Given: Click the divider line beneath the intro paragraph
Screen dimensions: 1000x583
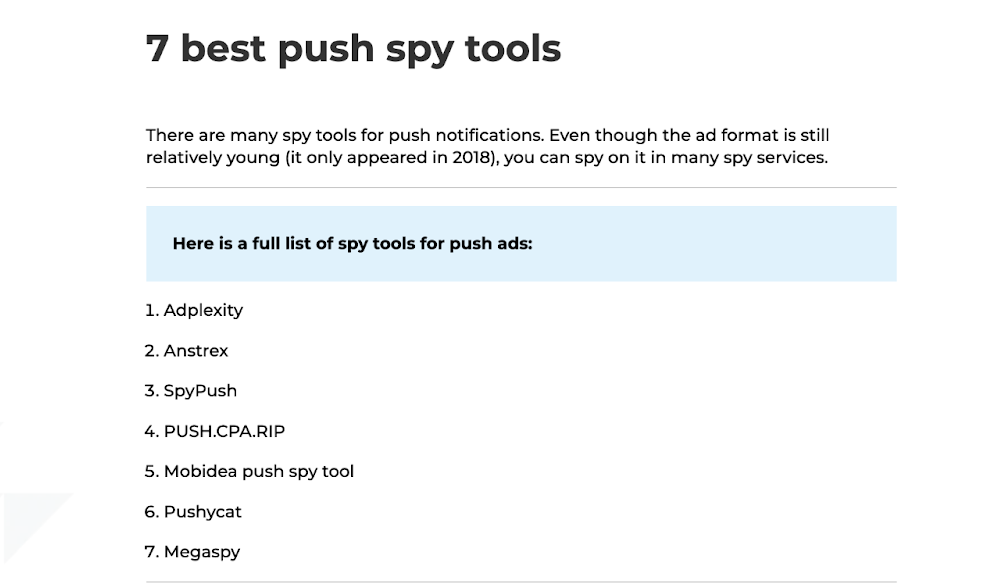Looking at the screenshot, I should click(x=521, y=188).
